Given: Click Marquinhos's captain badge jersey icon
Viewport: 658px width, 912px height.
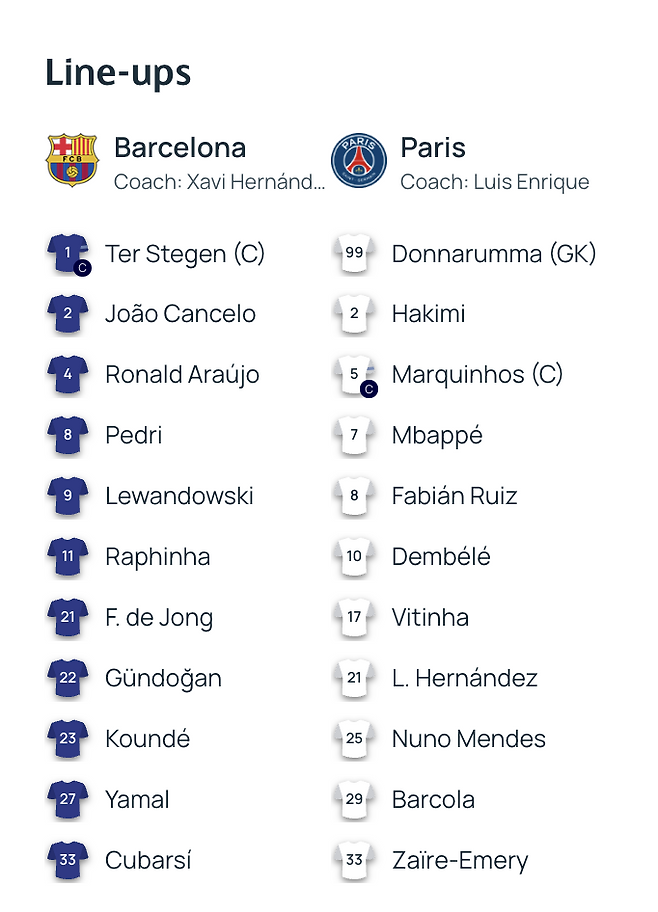Looking at the screenshot, I should click(355, 375).
